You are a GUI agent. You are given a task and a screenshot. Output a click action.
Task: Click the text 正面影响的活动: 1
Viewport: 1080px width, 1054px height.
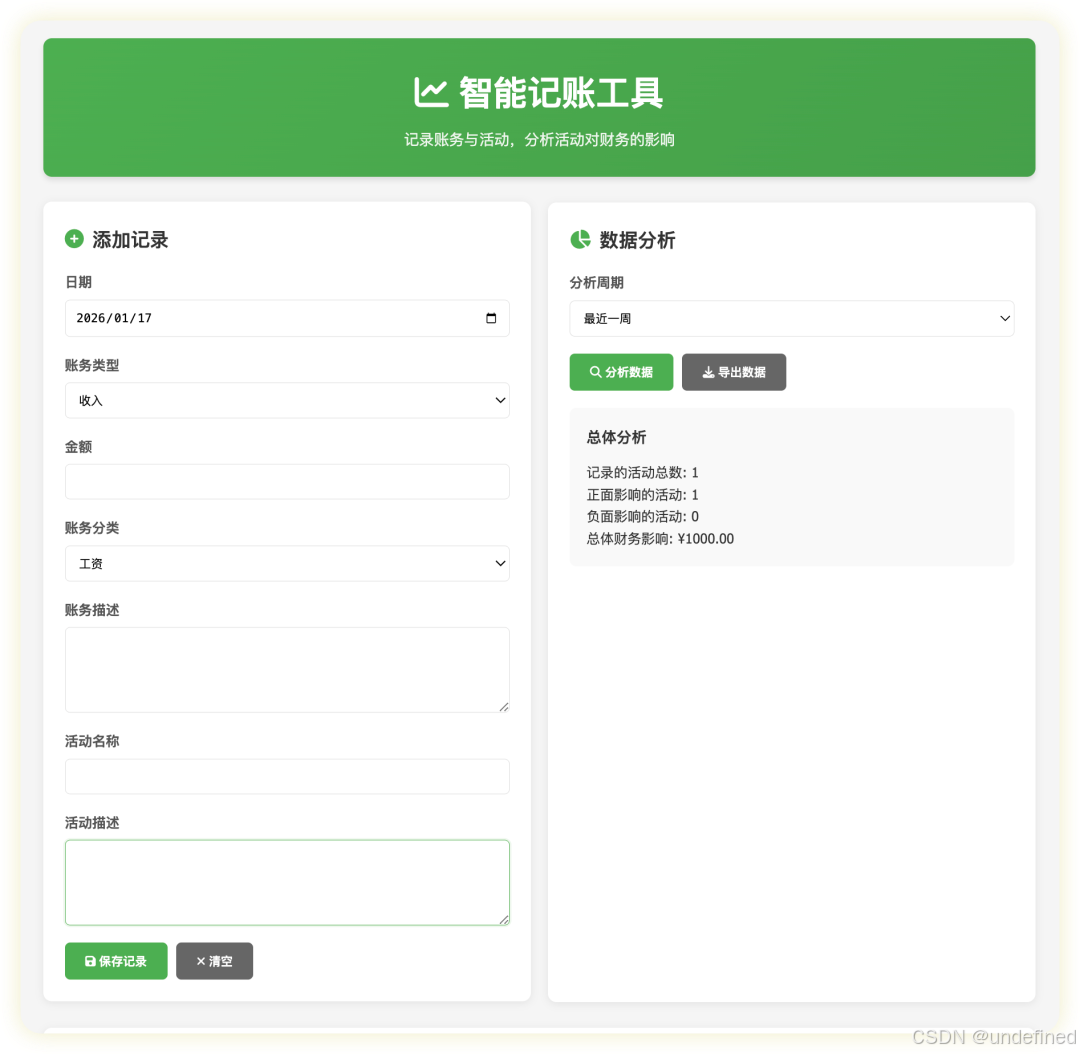tap(642, 495)
